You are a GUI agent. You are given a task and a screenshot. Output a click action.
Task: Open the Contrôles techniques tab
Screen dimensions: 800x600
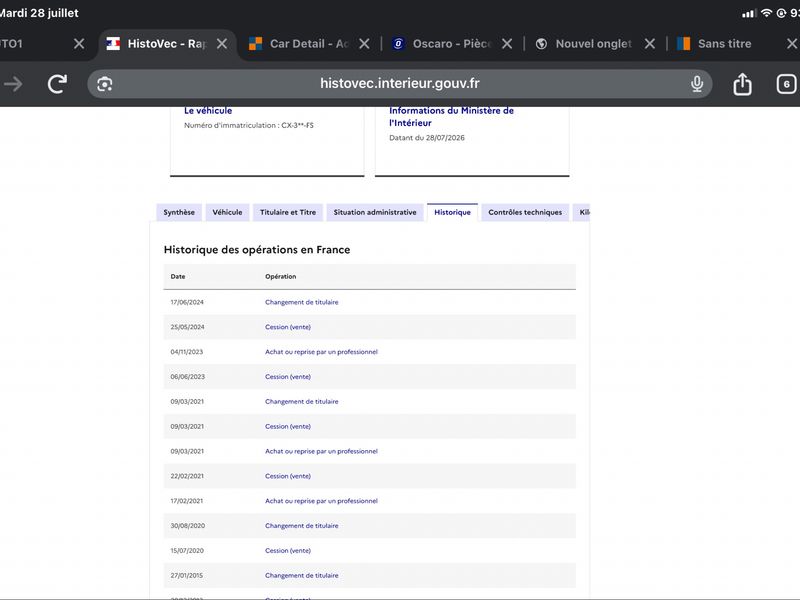tap(525, 212)
